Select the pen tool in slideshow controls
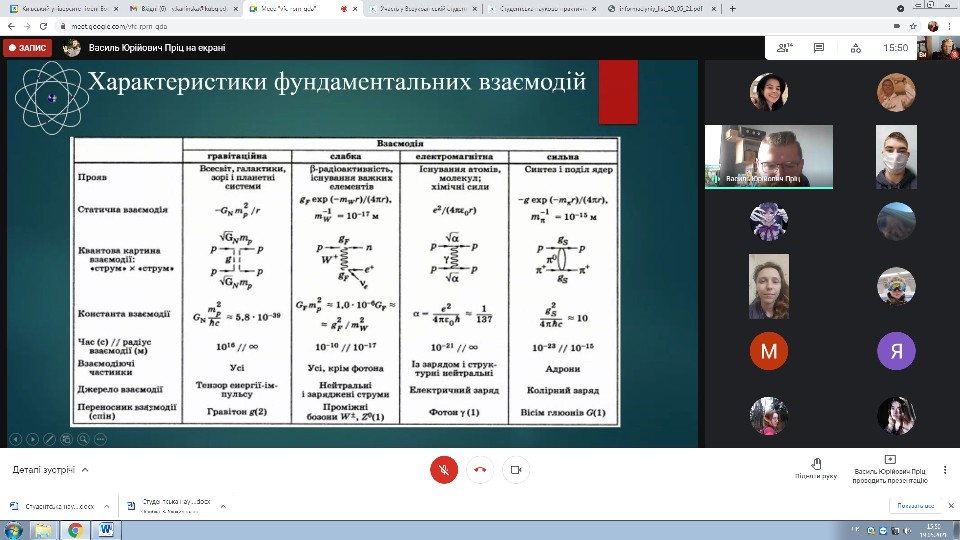Image resolution: width=960 pixels, height=540 pixels. pyautogui.click(x=48, y=439)
